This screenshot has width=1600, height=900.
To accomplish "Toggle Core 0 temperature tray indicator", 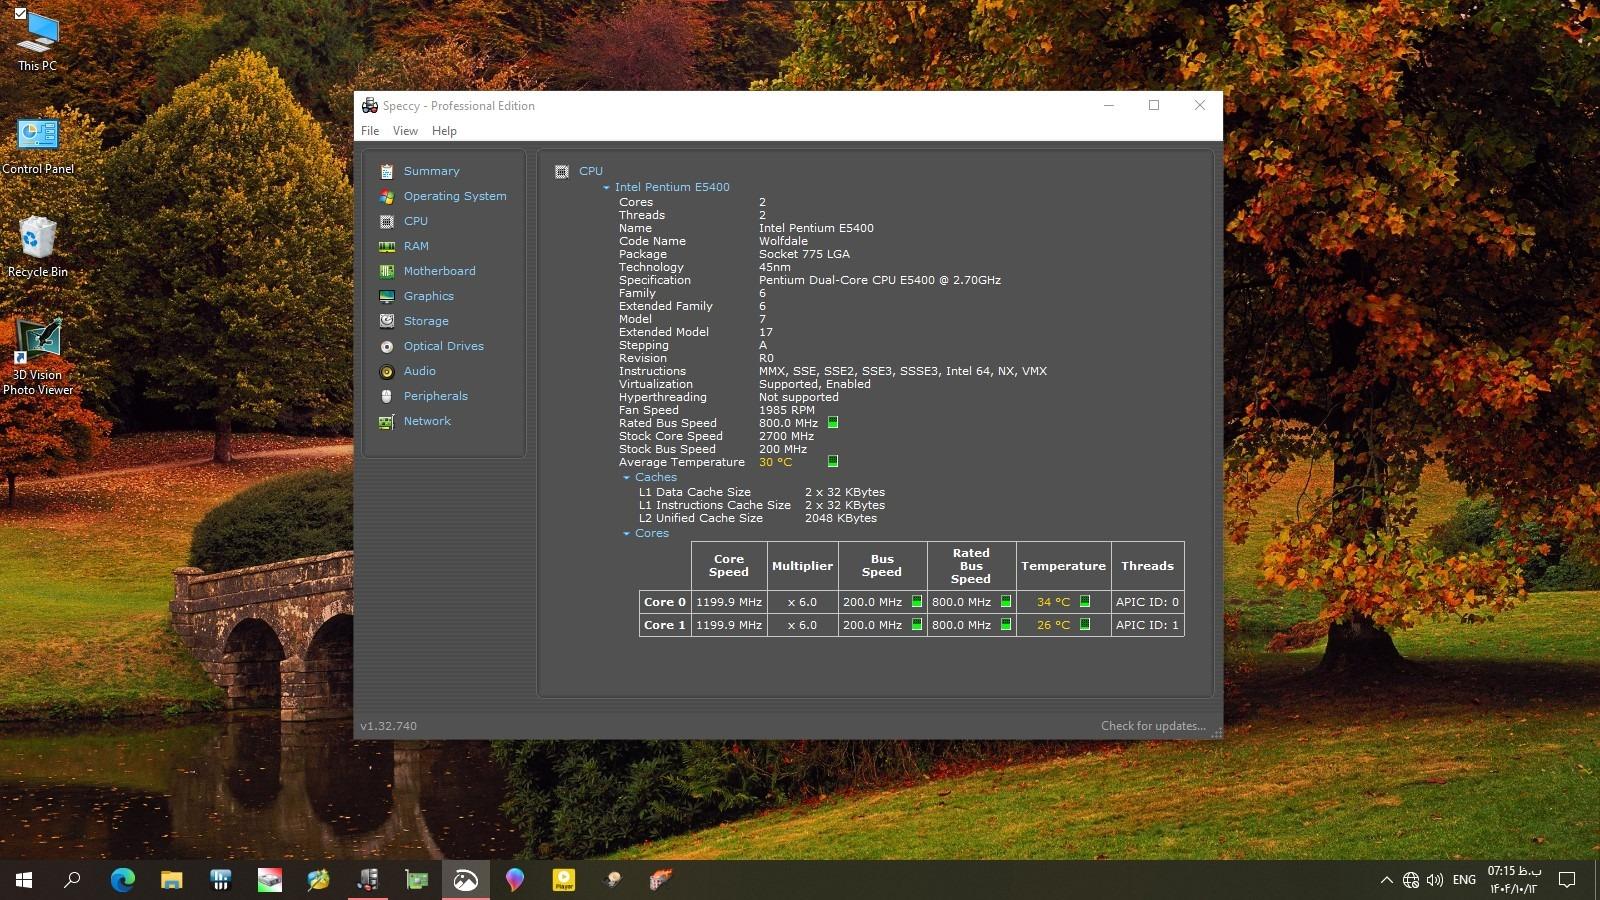I will (x=1085, y=602).
